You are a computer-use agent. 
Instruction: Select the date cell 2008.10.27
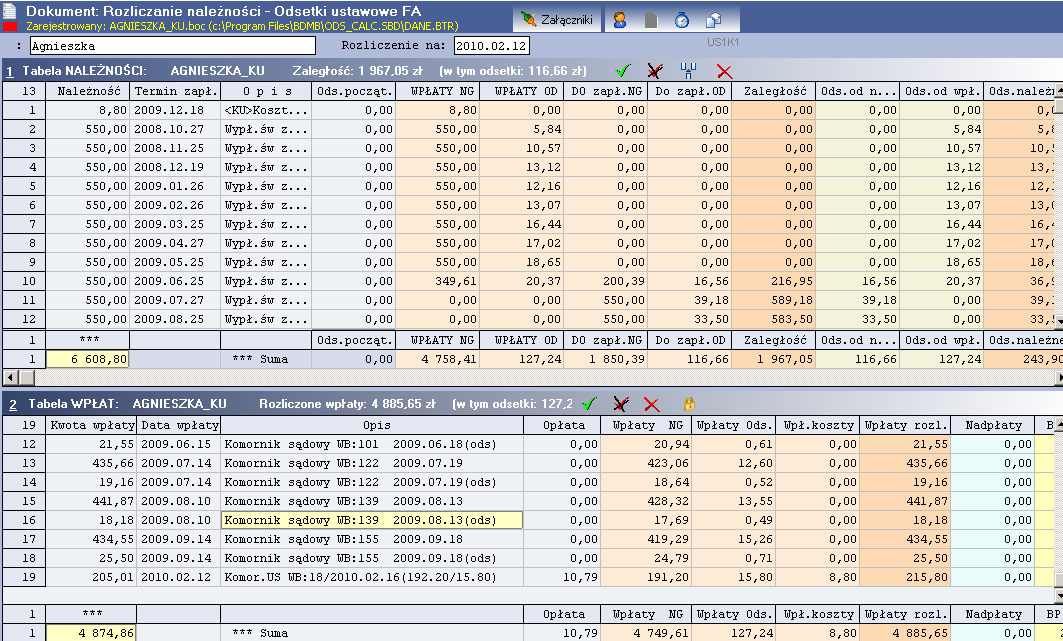pos(176,129)
